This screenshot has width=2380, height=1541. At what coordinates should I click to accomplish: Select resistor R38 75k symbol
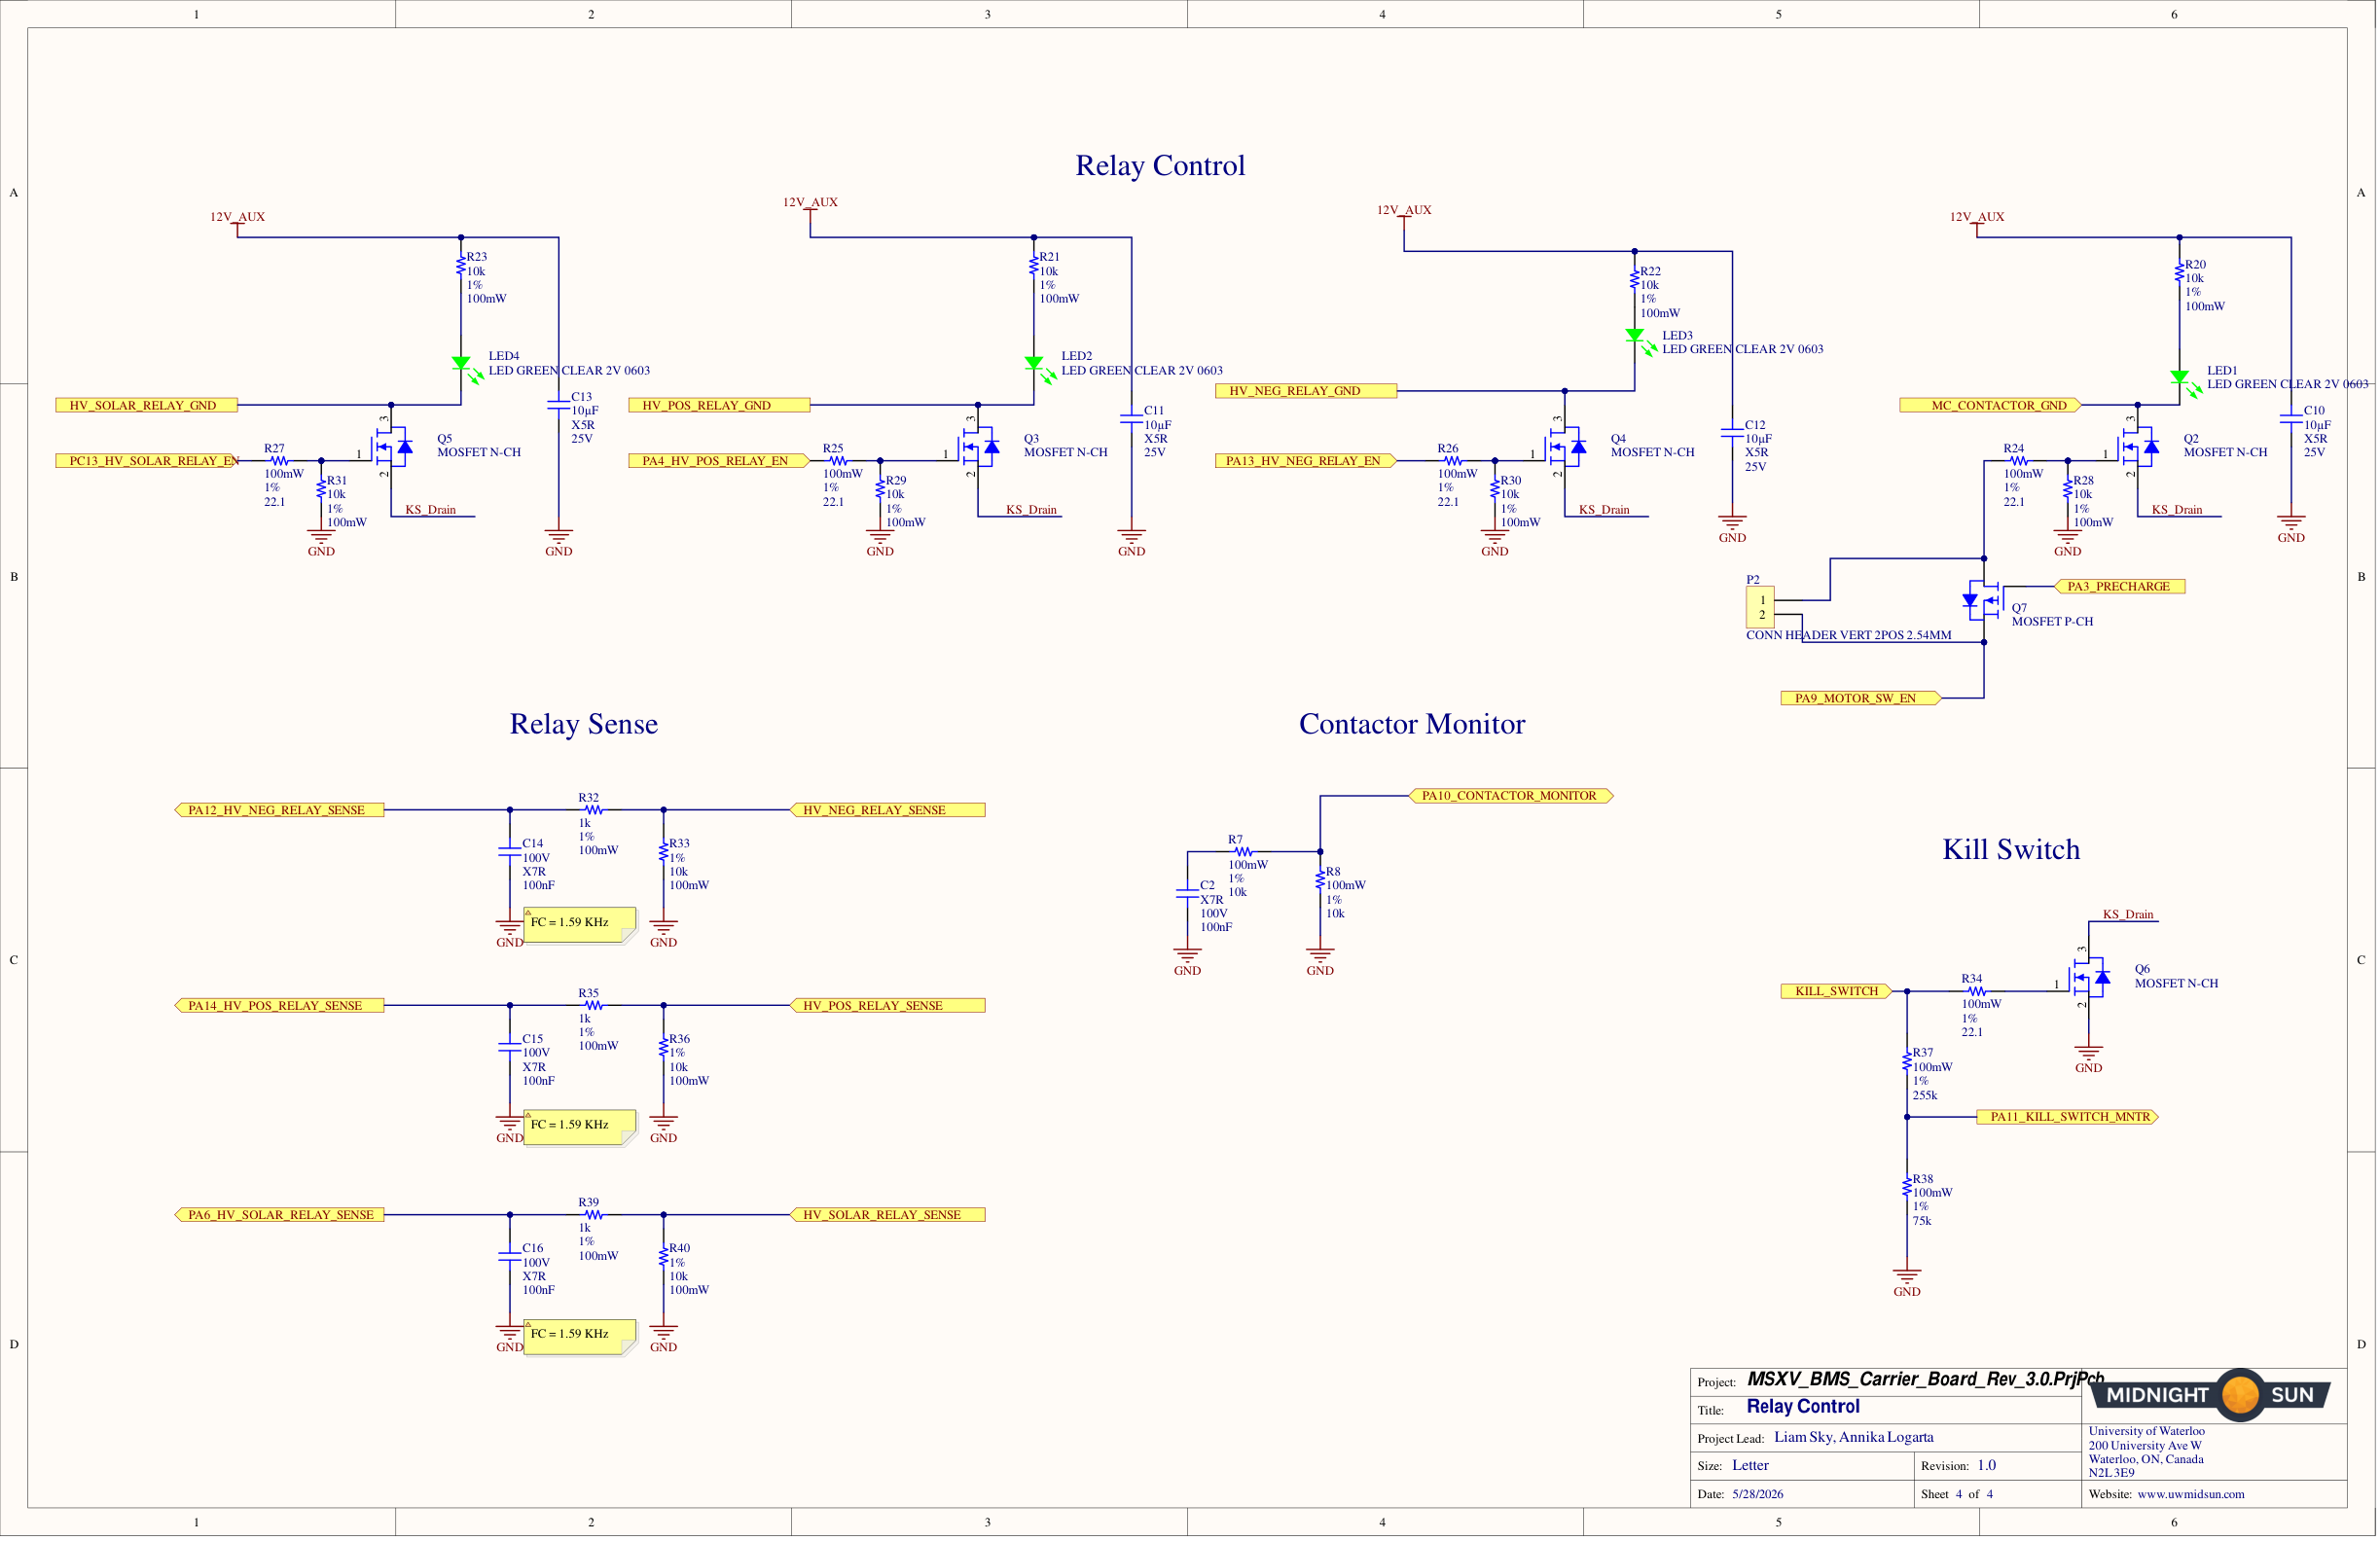[x=1907, y=1187]
